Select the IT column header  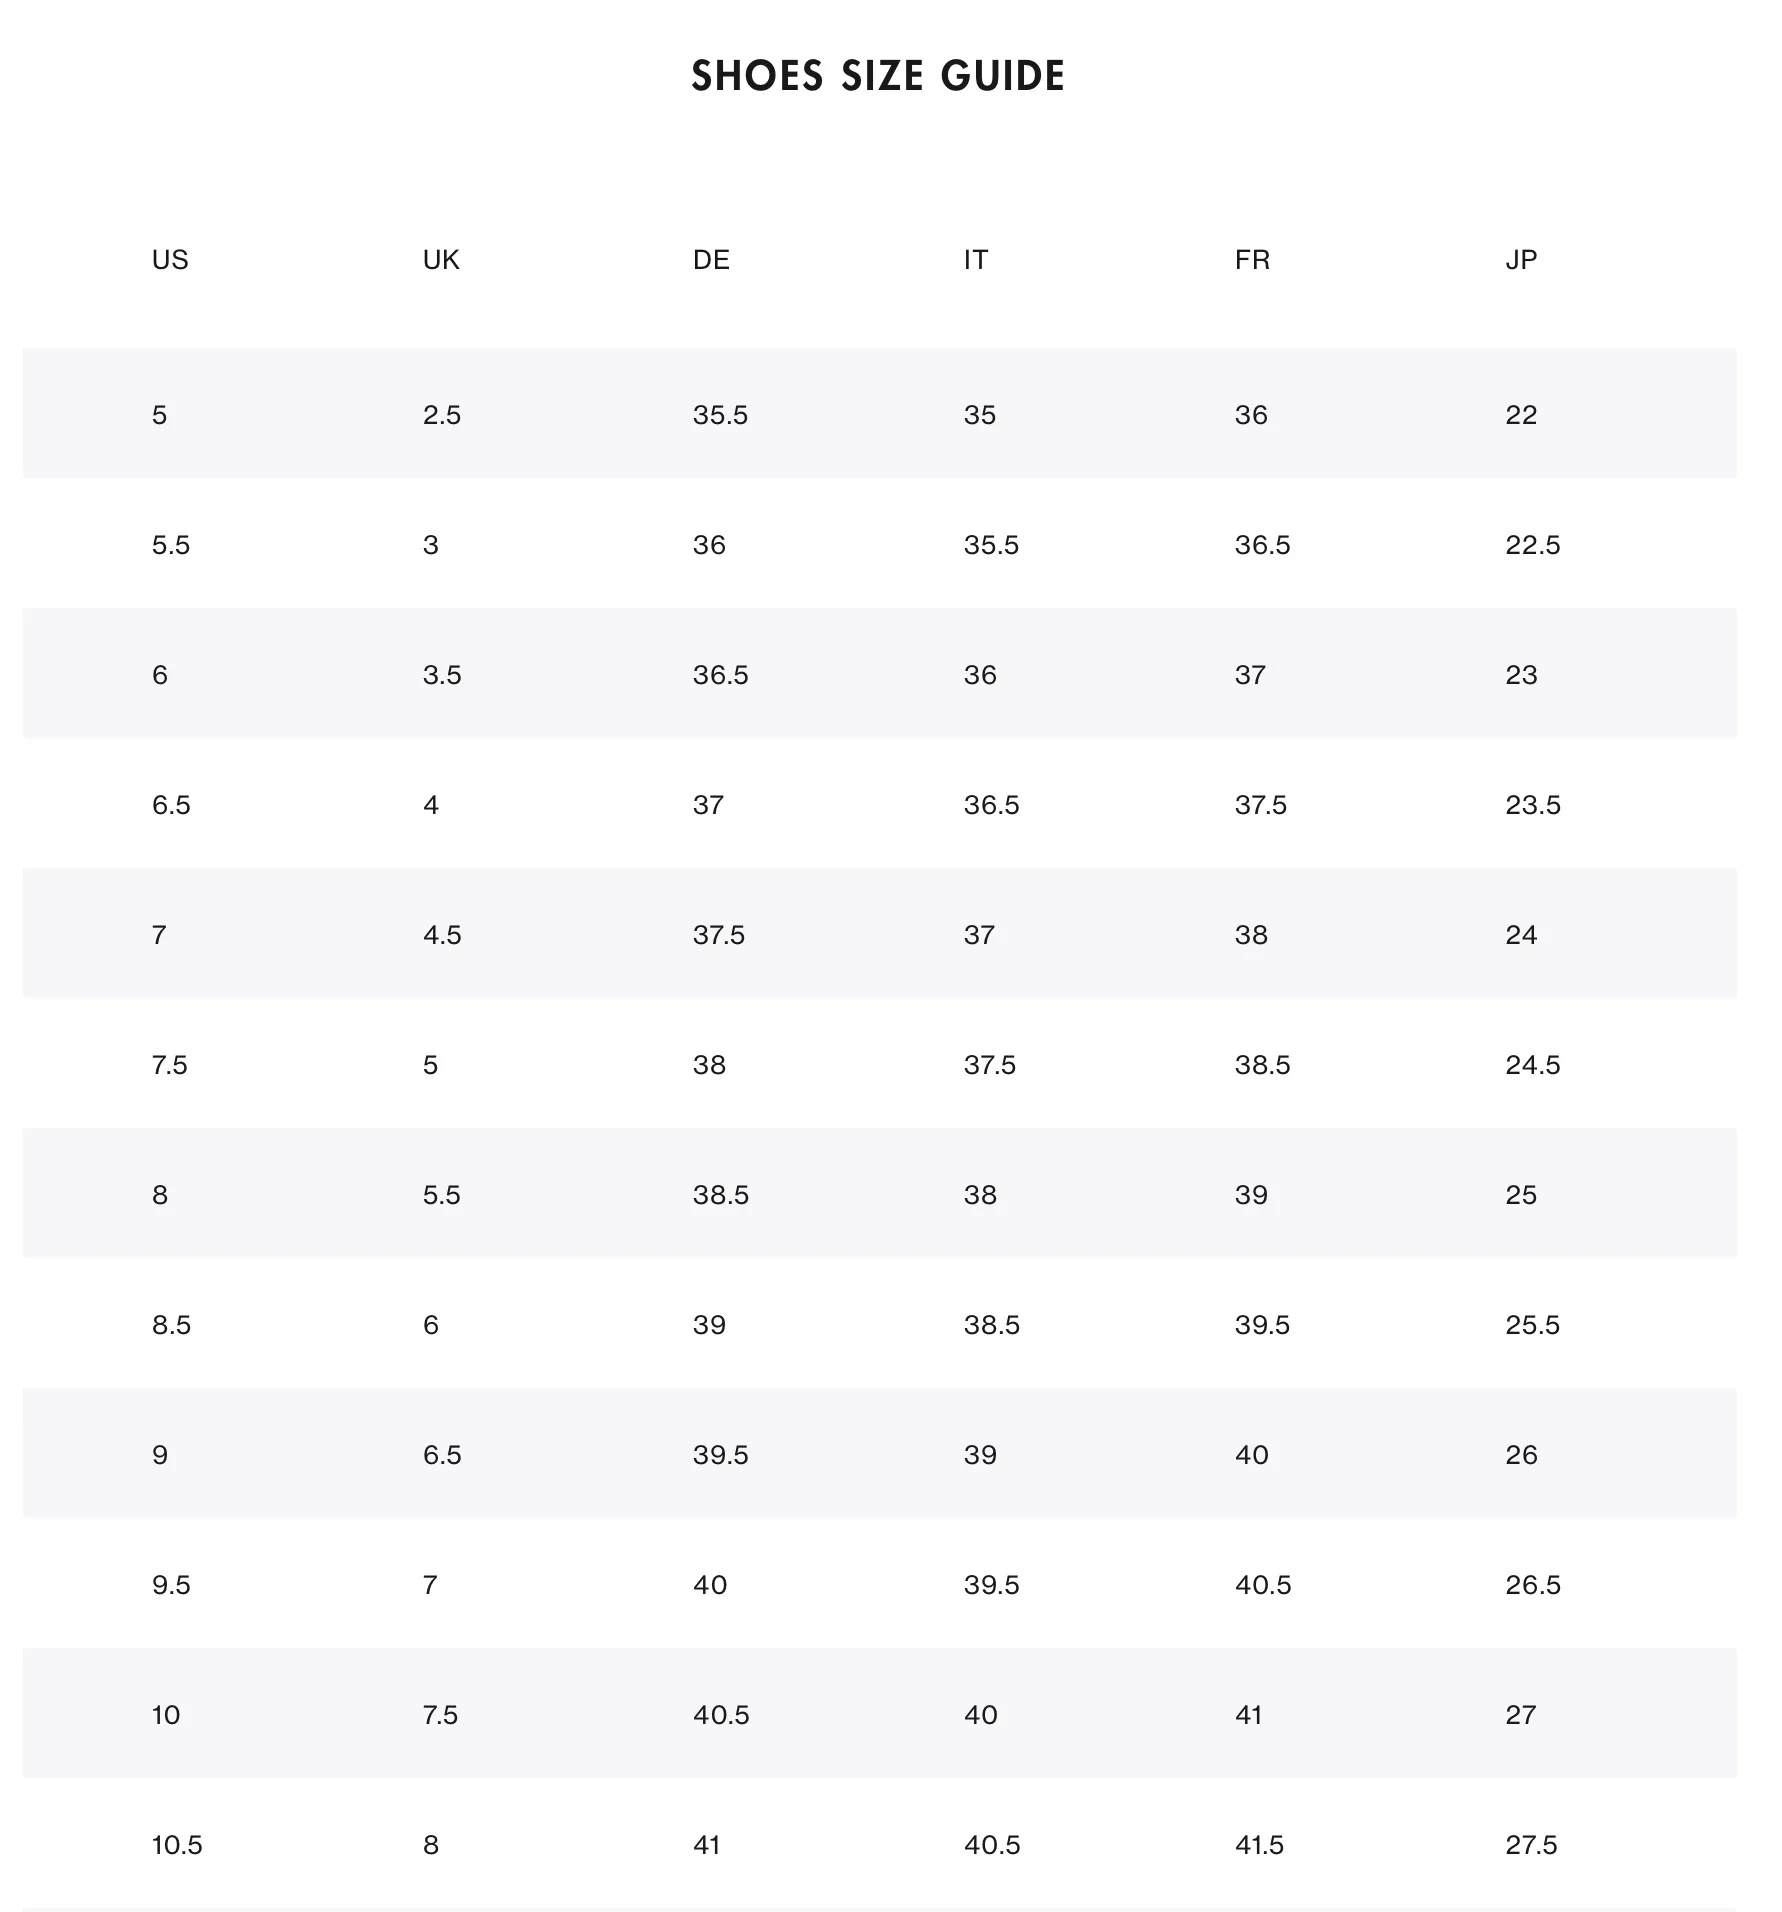(976, 260)
